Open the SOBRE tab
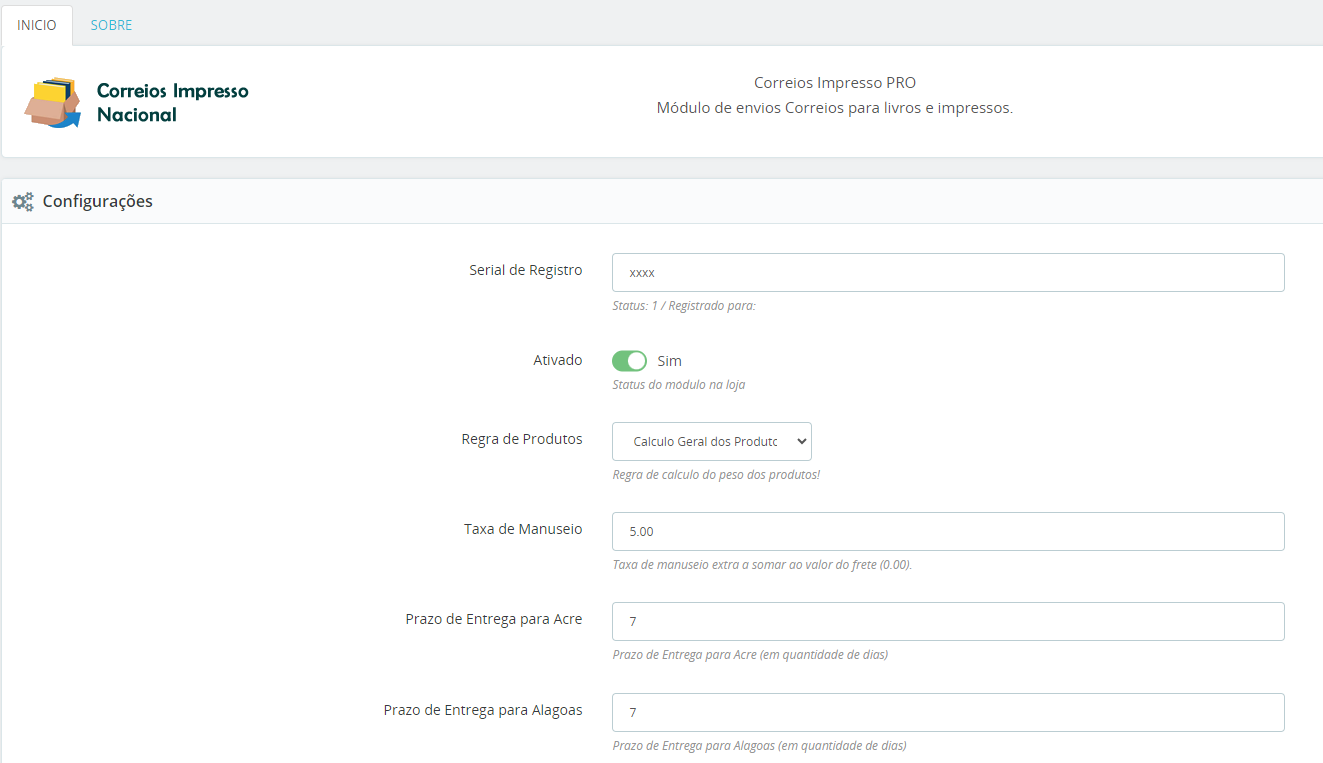This screenshot has width=1323, height=763. (x=111, y=25)
